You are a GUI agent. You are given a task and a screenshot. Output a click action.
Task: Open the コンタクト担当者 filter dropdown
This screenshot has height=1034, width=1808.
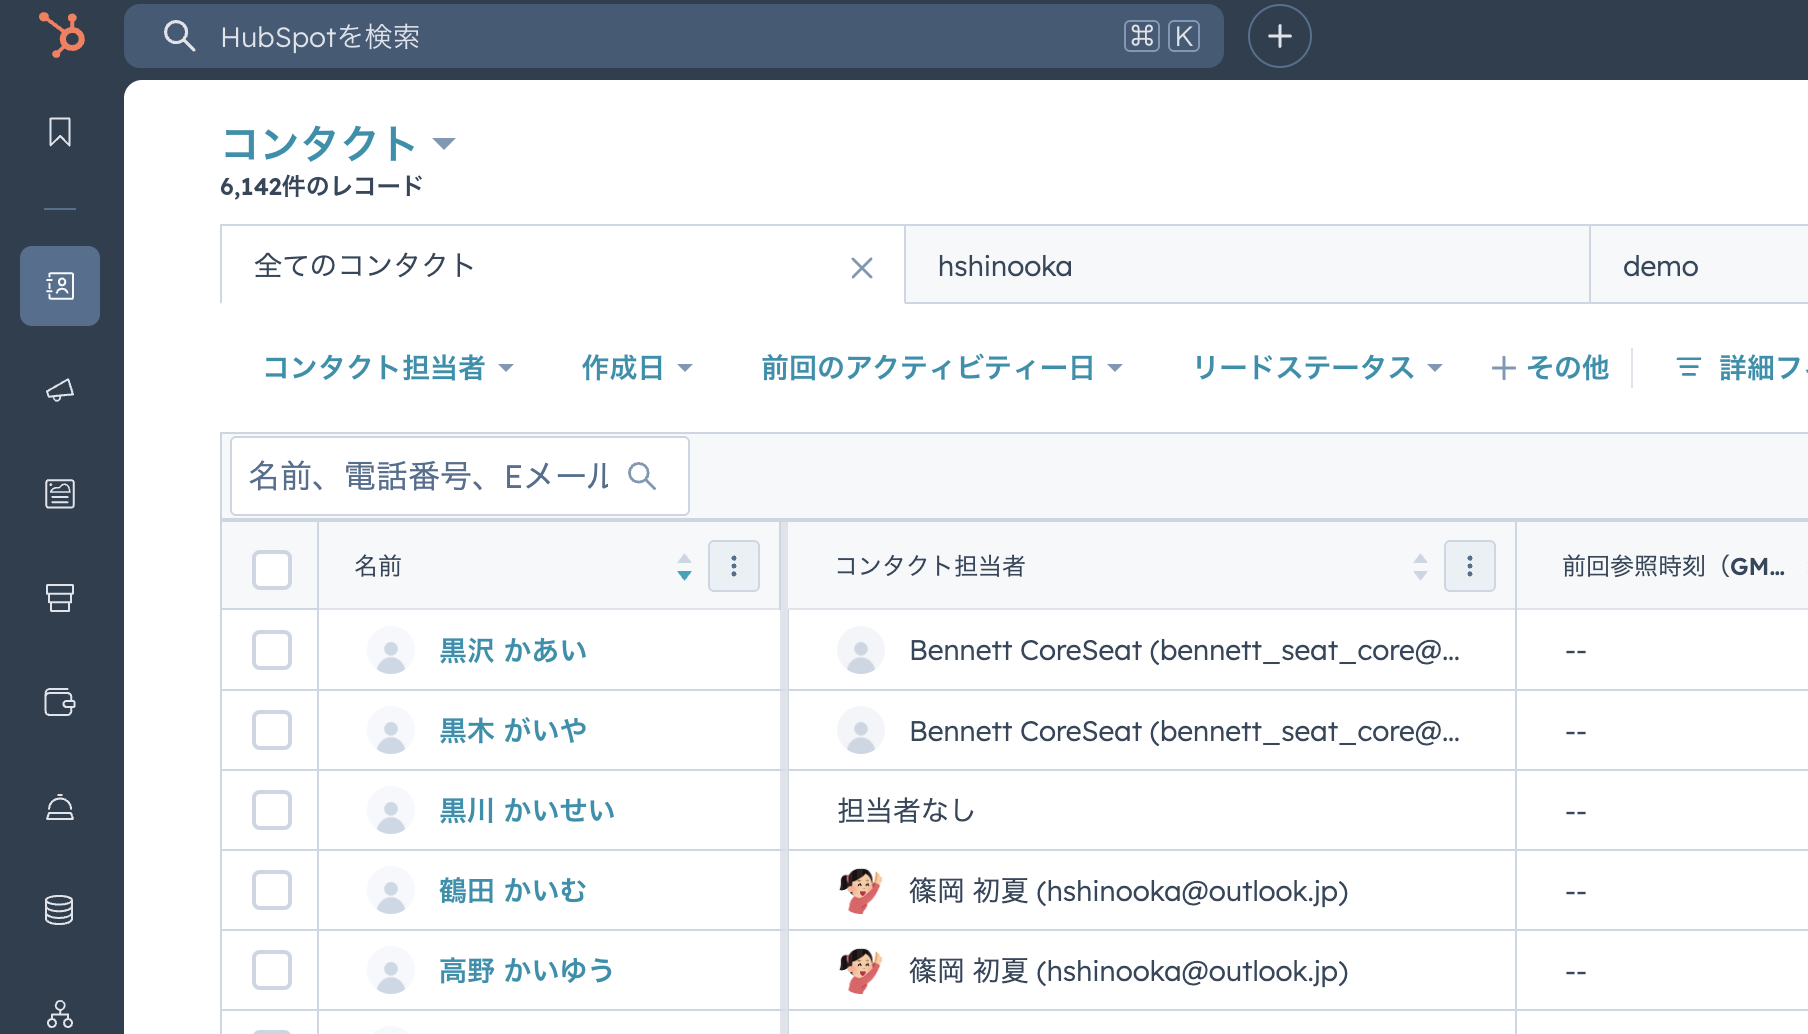point(388,367)
